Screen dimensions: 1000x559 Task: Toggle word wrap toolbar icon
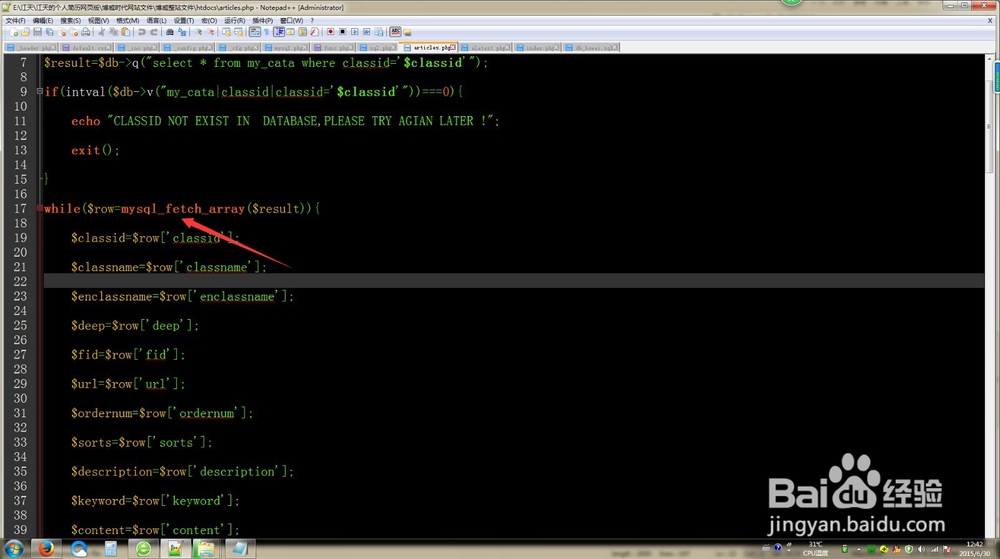pyautogui.click(x=254, y=32)
